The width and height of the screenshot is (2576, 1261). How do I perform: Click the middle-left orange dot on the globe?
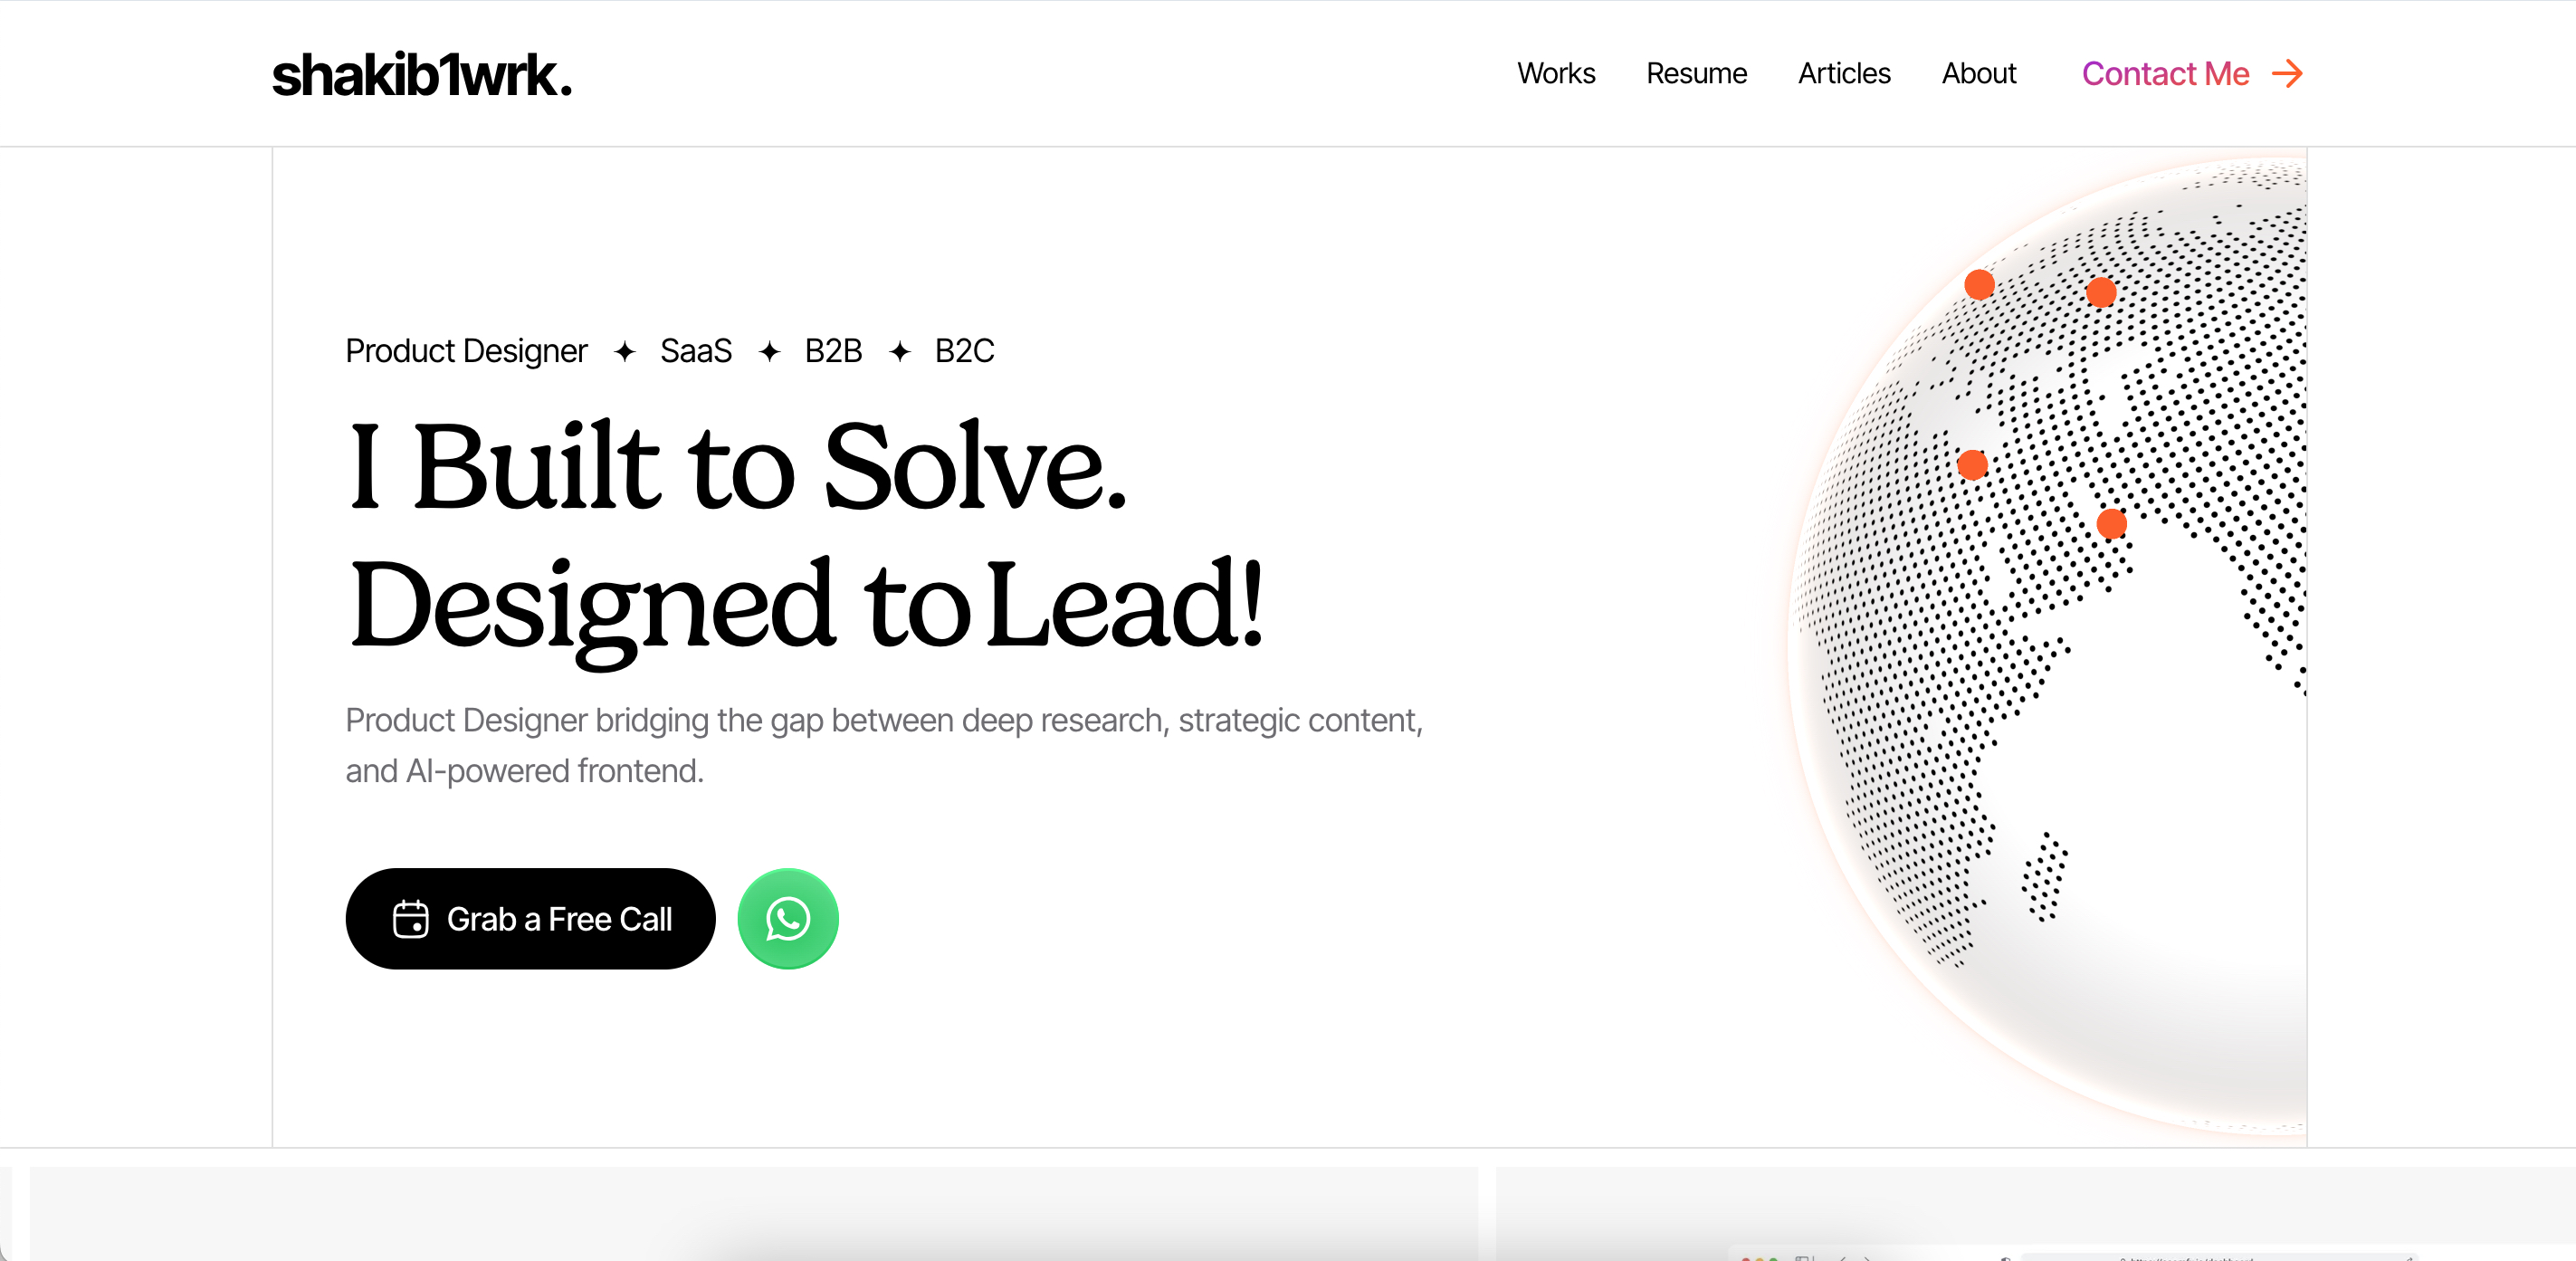pyautogui.click(x=1972, y=465)
